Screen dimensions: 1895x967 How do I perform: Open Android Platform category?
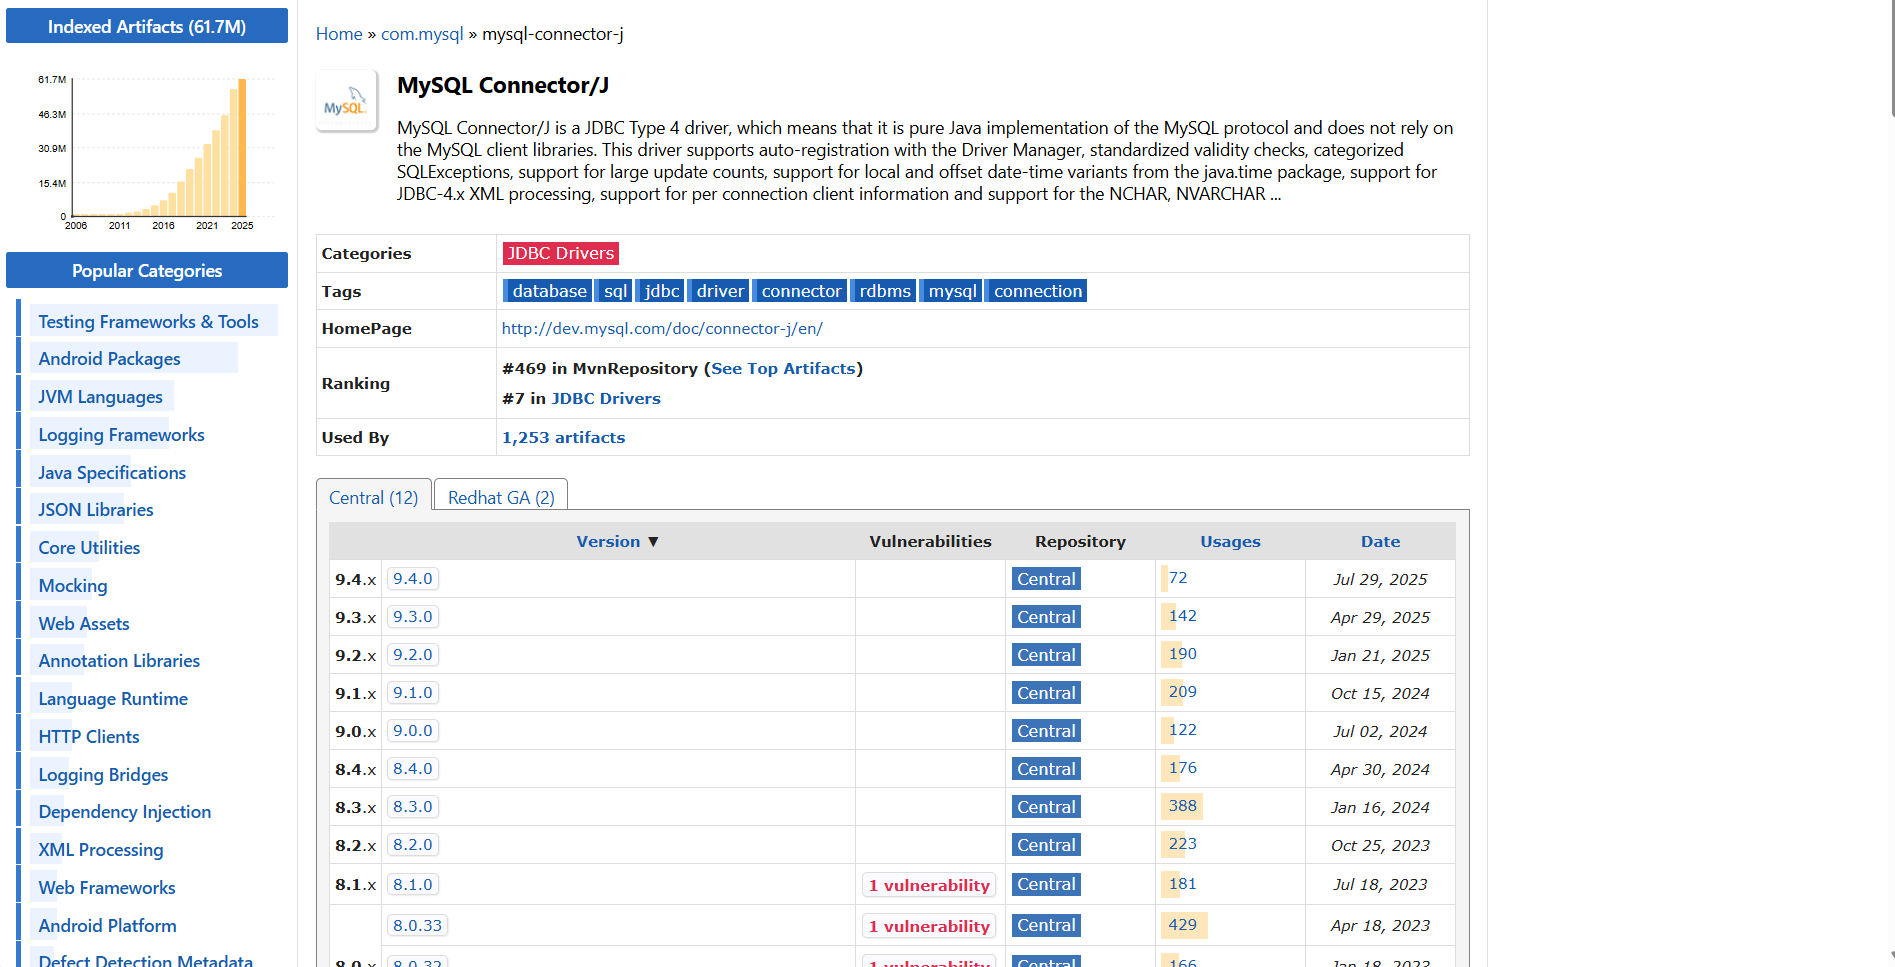click(107, 926)
